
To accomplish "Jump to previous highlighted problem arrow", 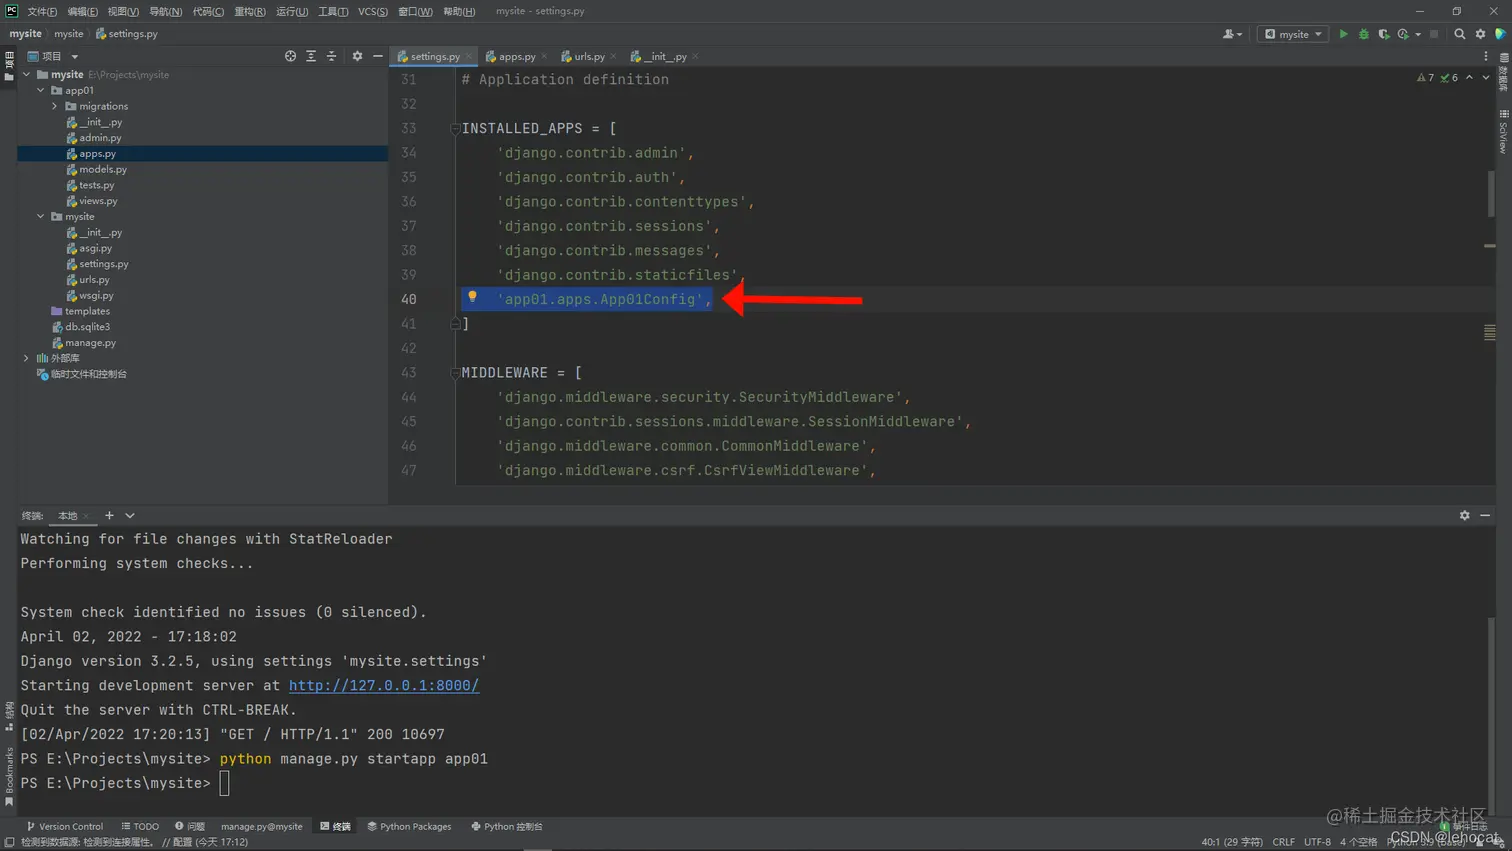I will coord(1469,78).
